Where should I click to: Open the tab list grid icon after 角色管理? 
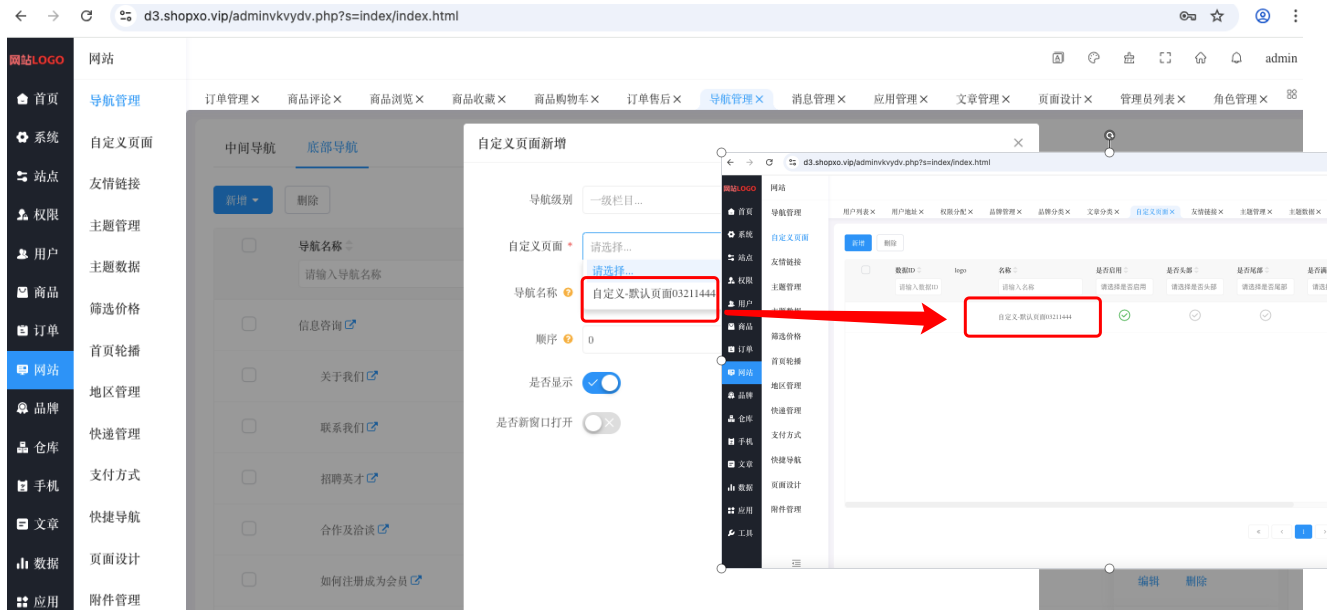[x=1292, y=94]
